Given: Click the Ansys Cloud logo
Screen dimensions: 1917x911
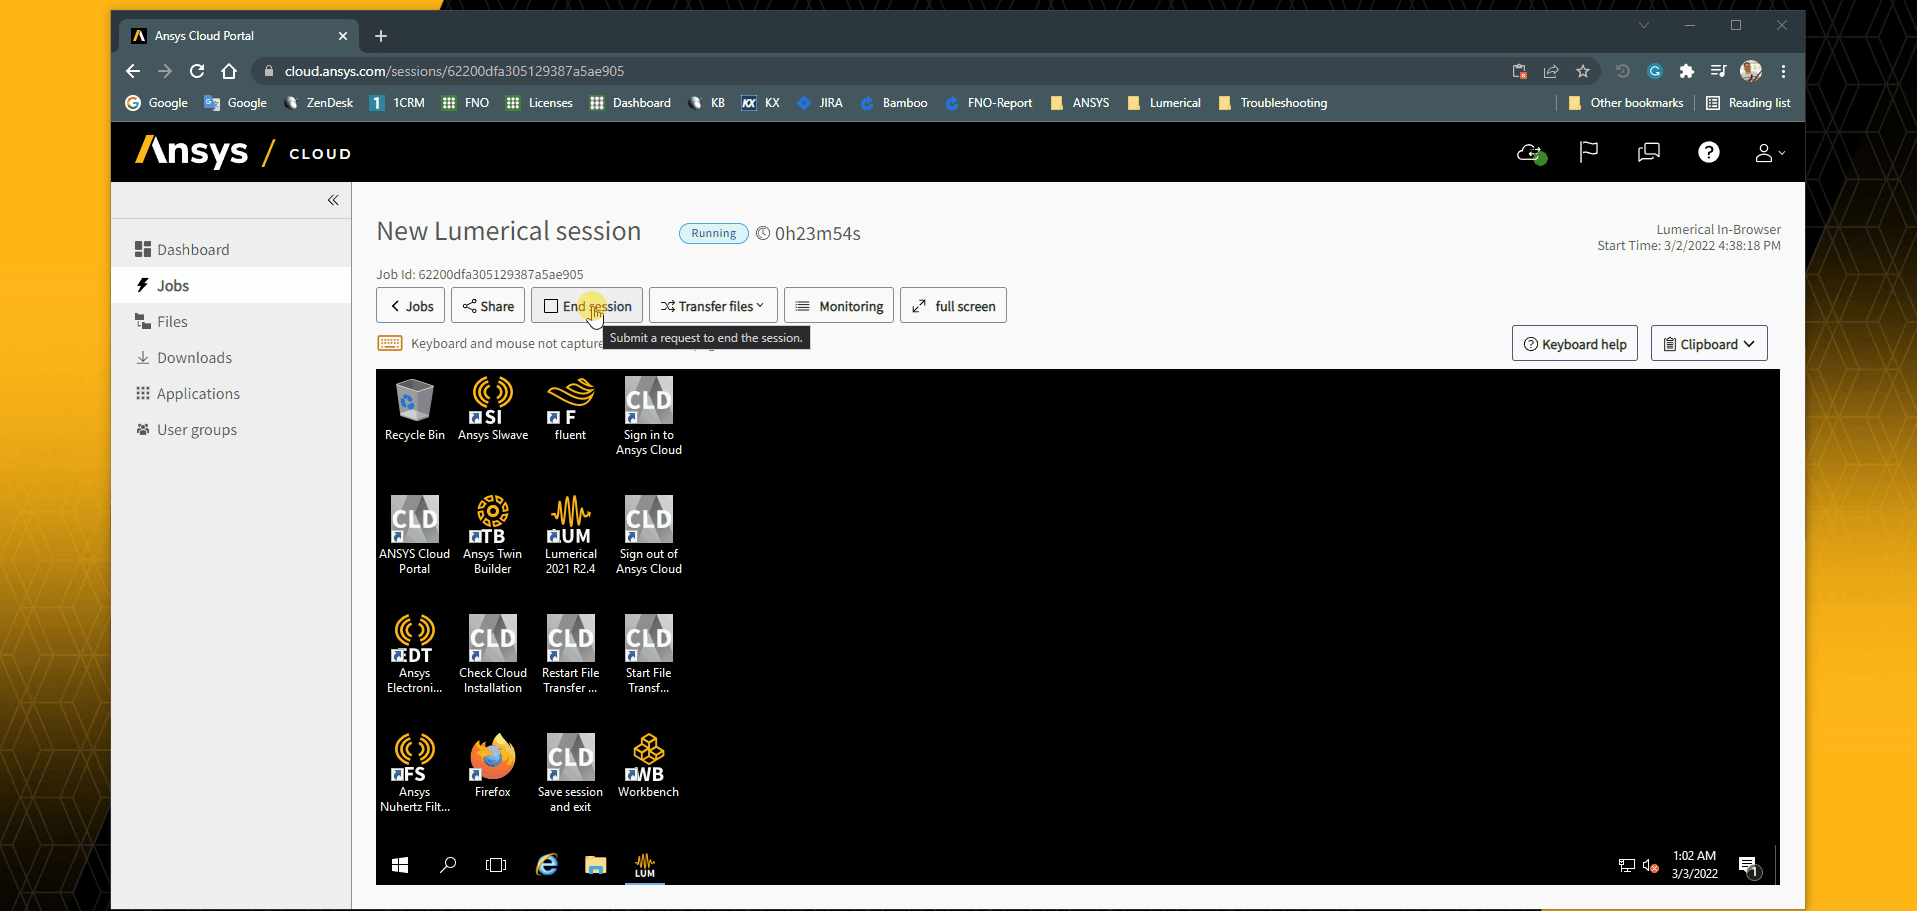Looking at the screenshot, I should [x=243, y=152].
